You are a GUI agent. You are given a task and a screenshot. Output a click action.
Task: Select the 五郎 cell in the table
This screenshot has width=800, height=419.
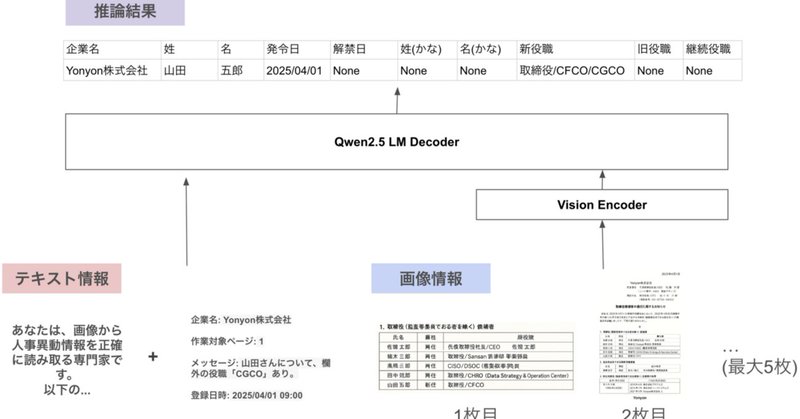(x=241, y=70)
